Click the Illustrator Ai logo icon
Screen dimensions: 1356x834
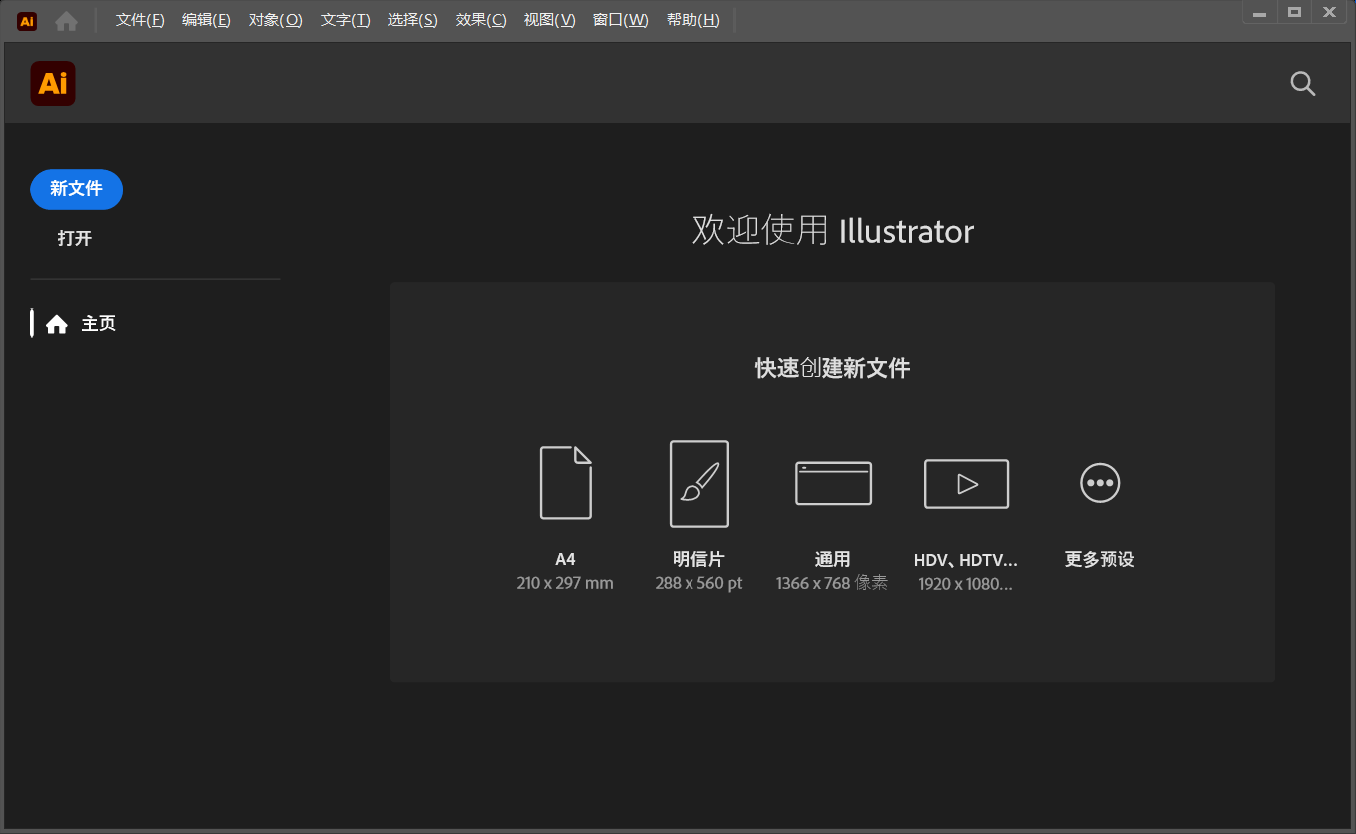[52, 83]
